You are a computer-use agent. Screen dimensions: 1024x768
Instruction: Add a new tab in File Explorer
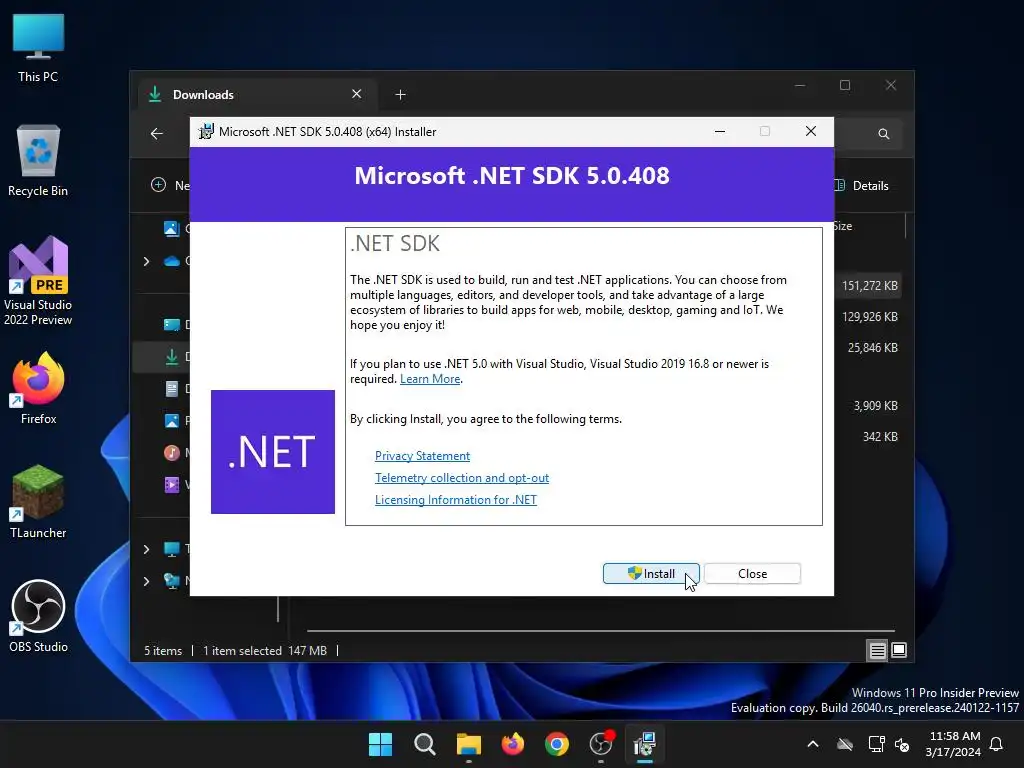[400, 95]
